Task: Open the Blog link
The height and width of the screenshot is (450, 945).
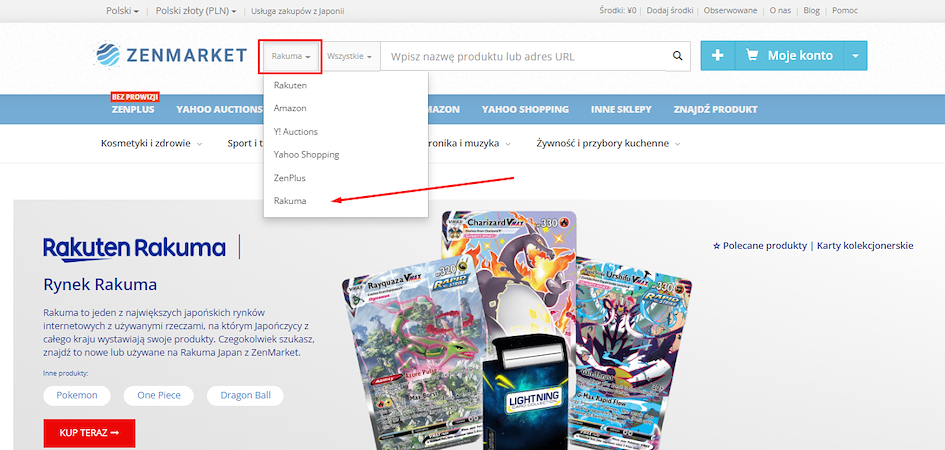Action: click(x=811, y=10)
